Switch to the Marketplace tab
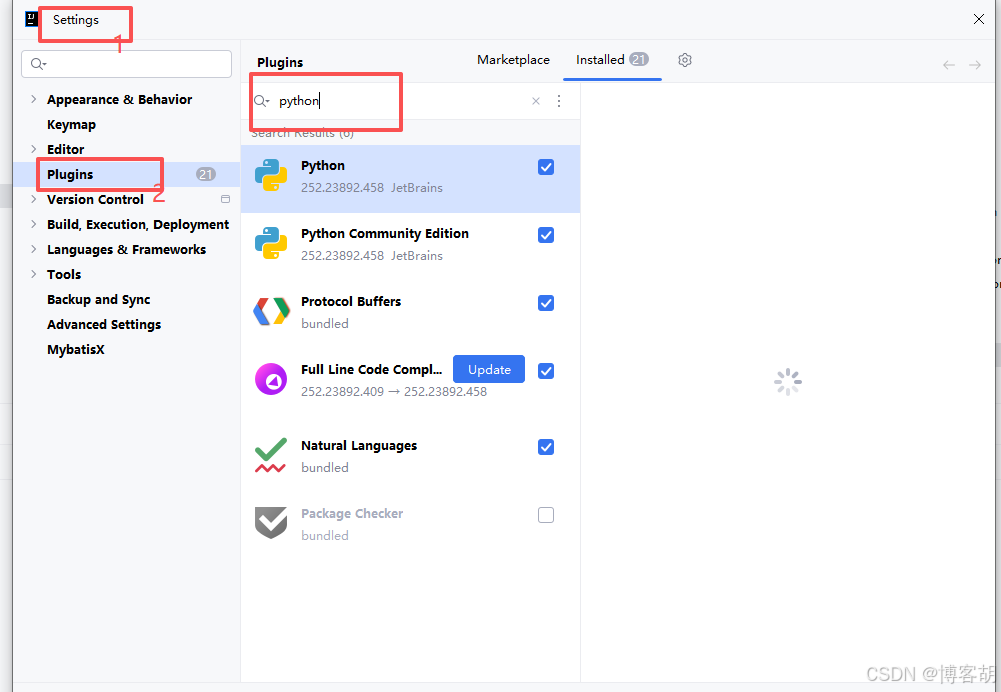This screenshot has width=1001, height=692. [x=513, y=60]
